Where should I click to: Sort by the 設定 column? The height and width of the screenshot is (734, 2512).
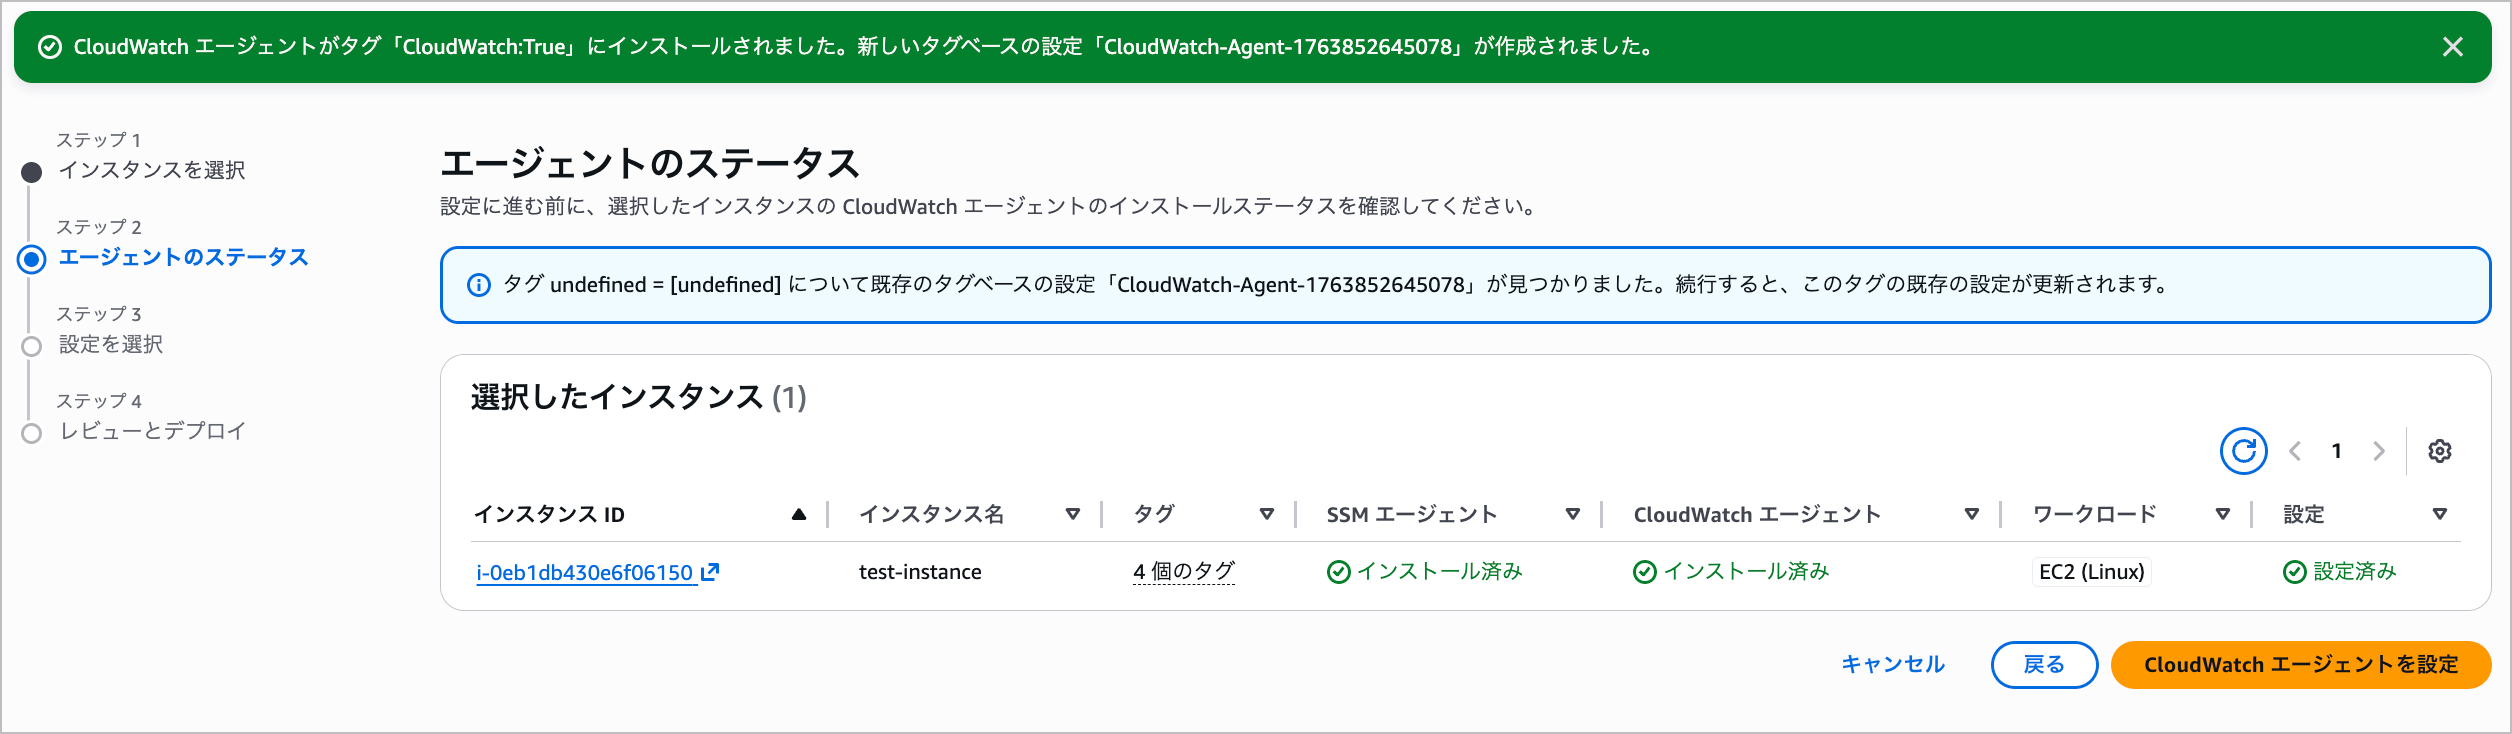pyautogui.click(x=2440, y=514)
